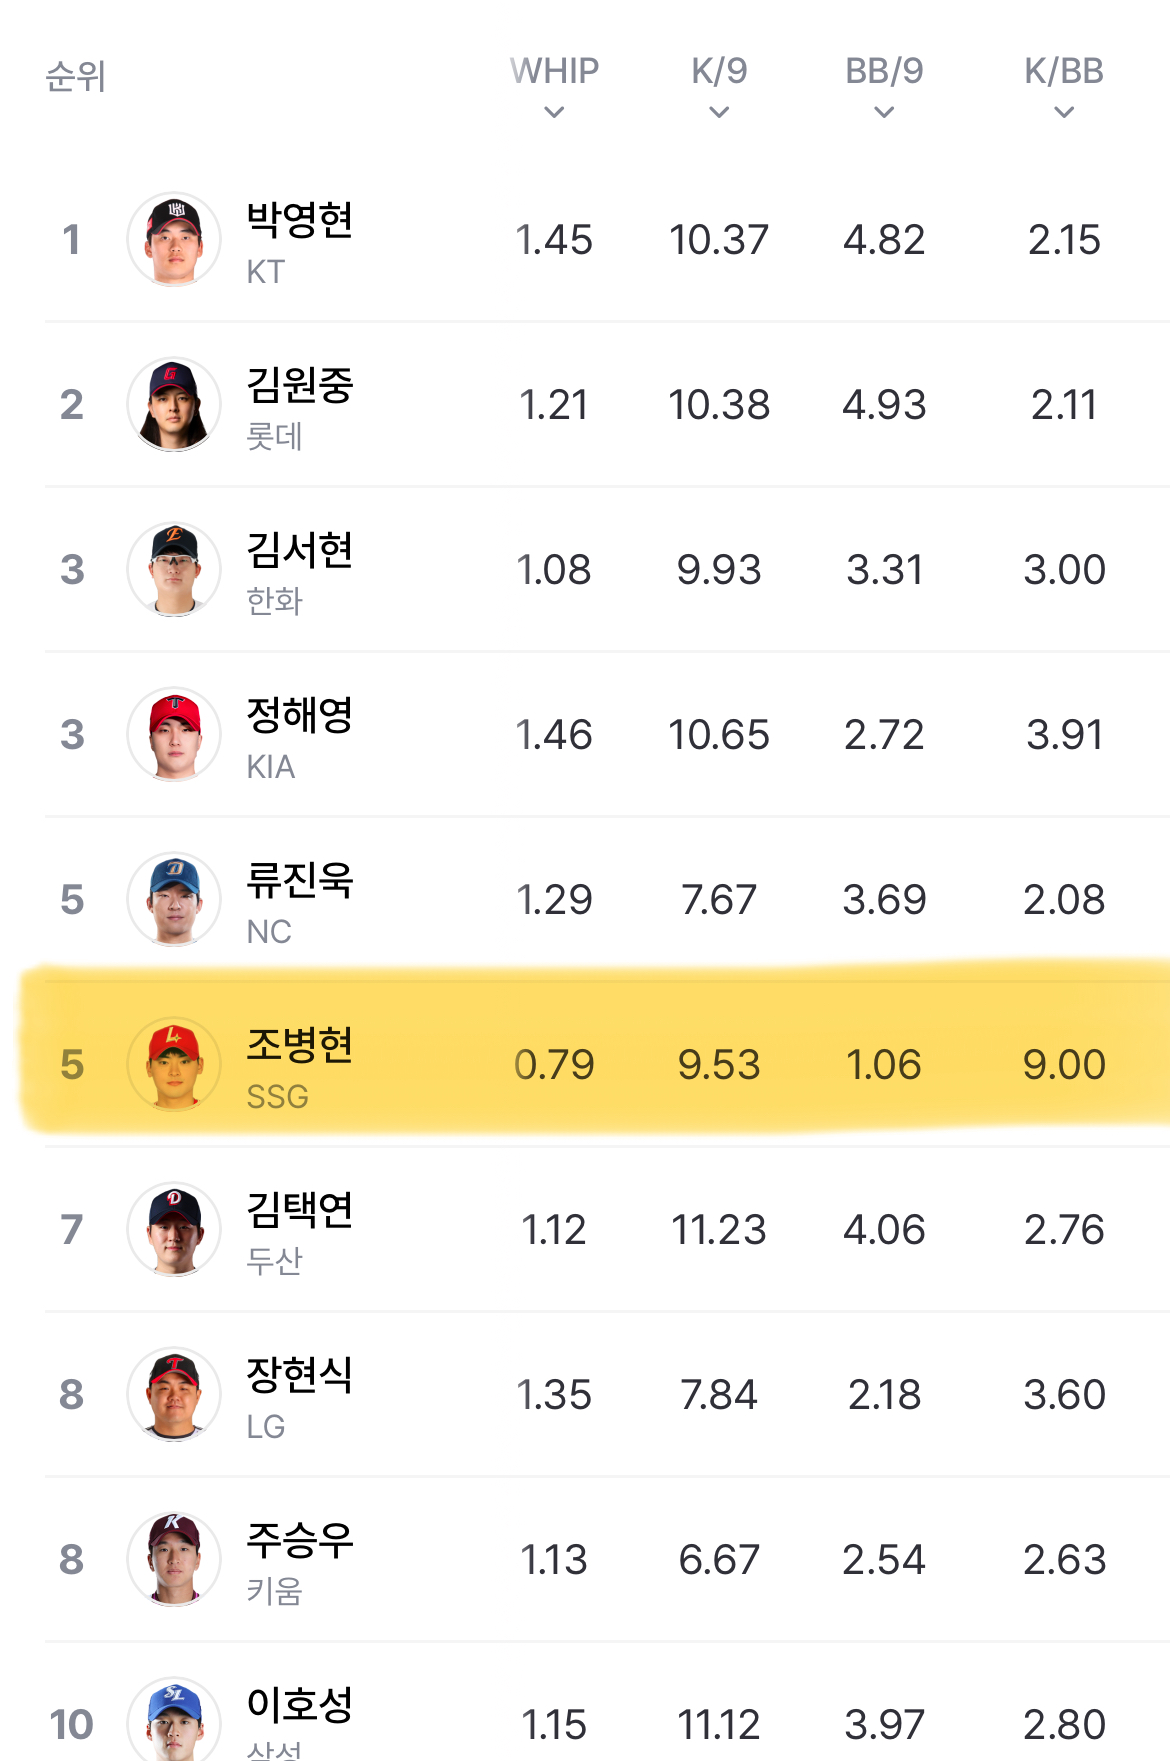Open 조병현 SSG player avatar
The height and width of the screenshot is (1761, 1170).
coord(174,1065)
